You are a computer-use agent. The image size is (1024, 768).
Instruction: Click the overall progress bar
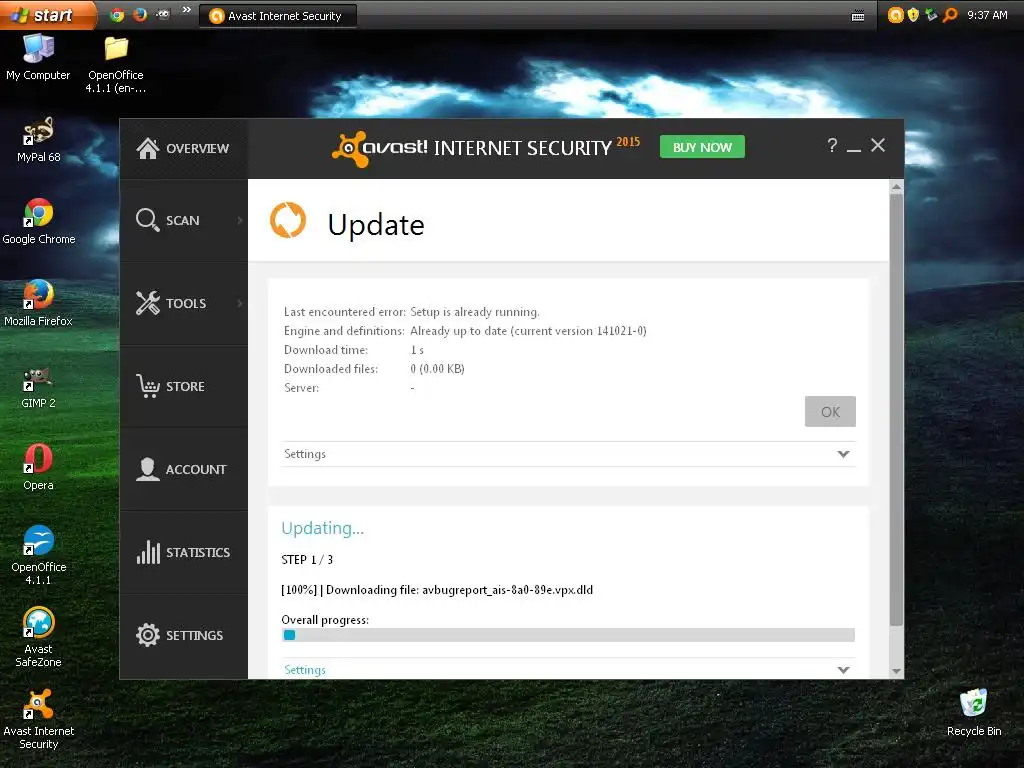(568, 635)
